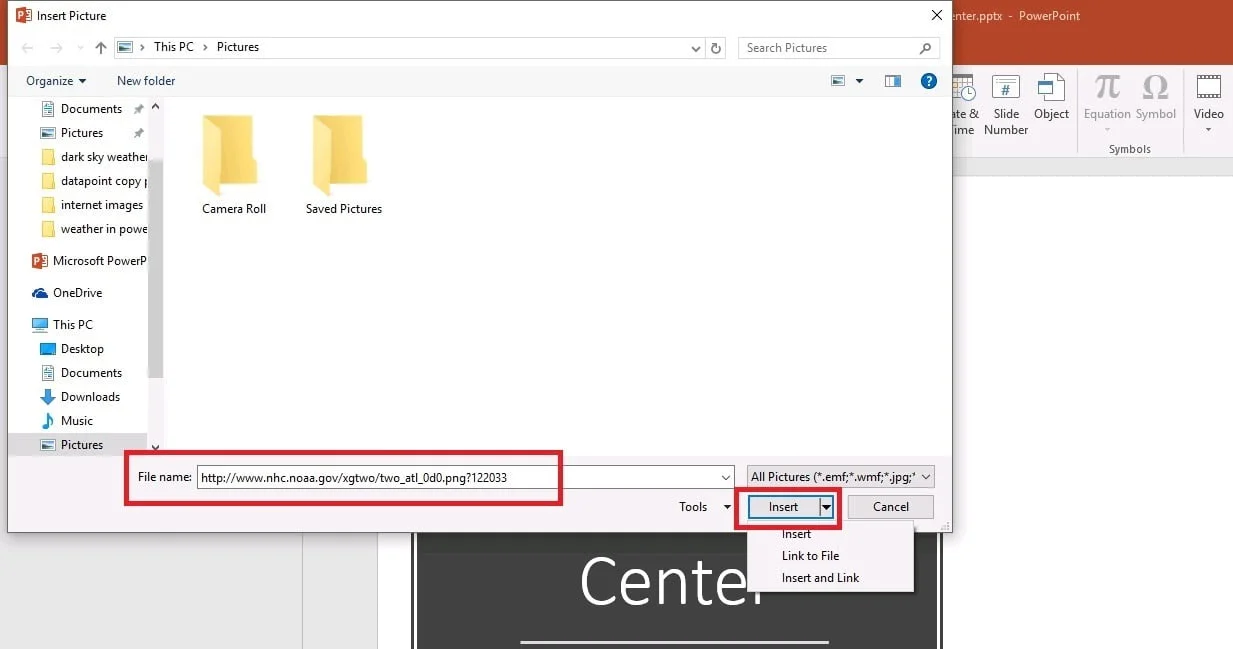This screenshot has height=649, width=1233.
Task: Open the Organize menu
Action: coord(56,81)
